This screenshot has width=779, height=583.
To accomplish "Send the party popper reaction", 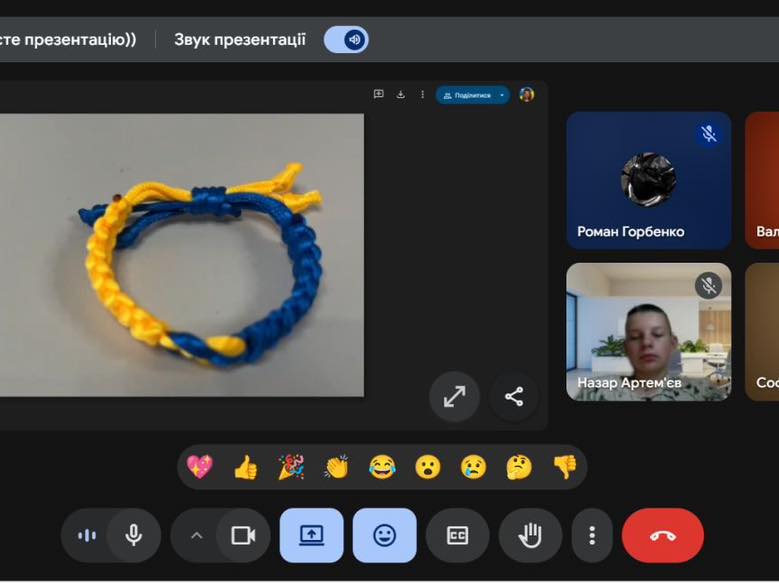I will click(x=291, y=467).
